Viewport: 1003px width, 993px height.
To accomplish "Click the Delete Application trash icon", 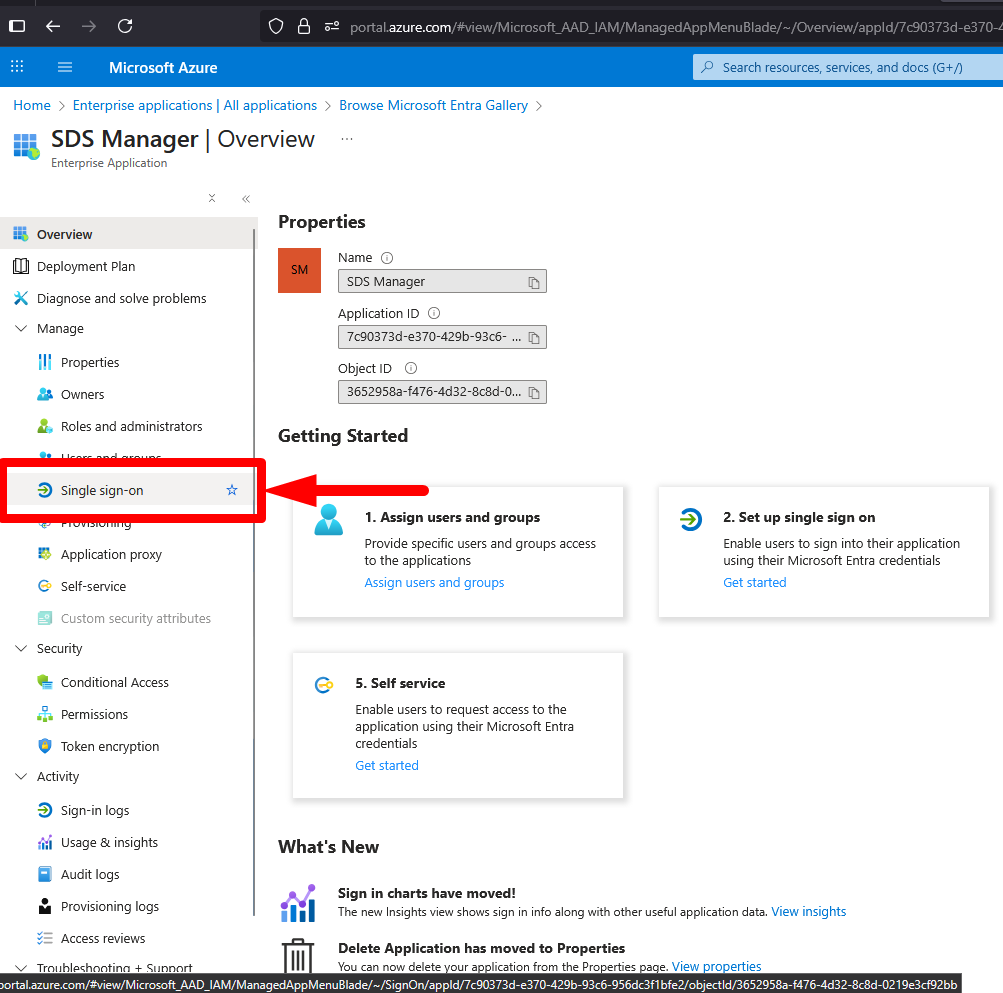I will point(298,956).
